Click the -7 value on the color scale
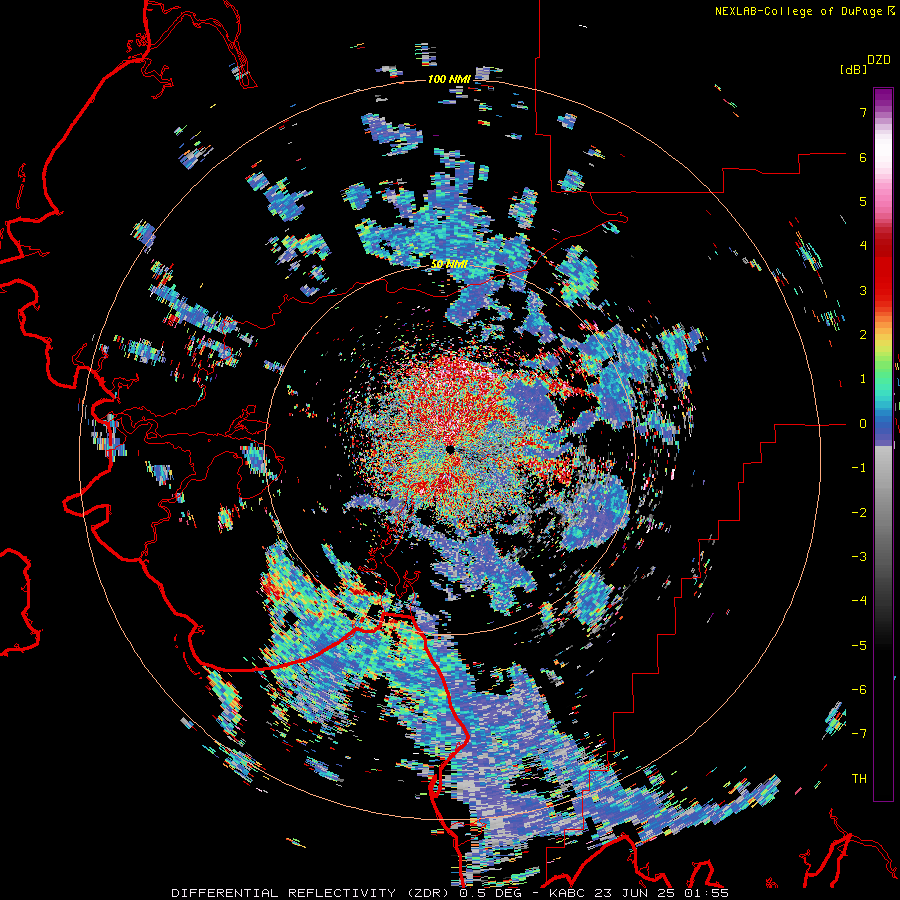Screen dimensions: 900x900 (x=859, y=734)
